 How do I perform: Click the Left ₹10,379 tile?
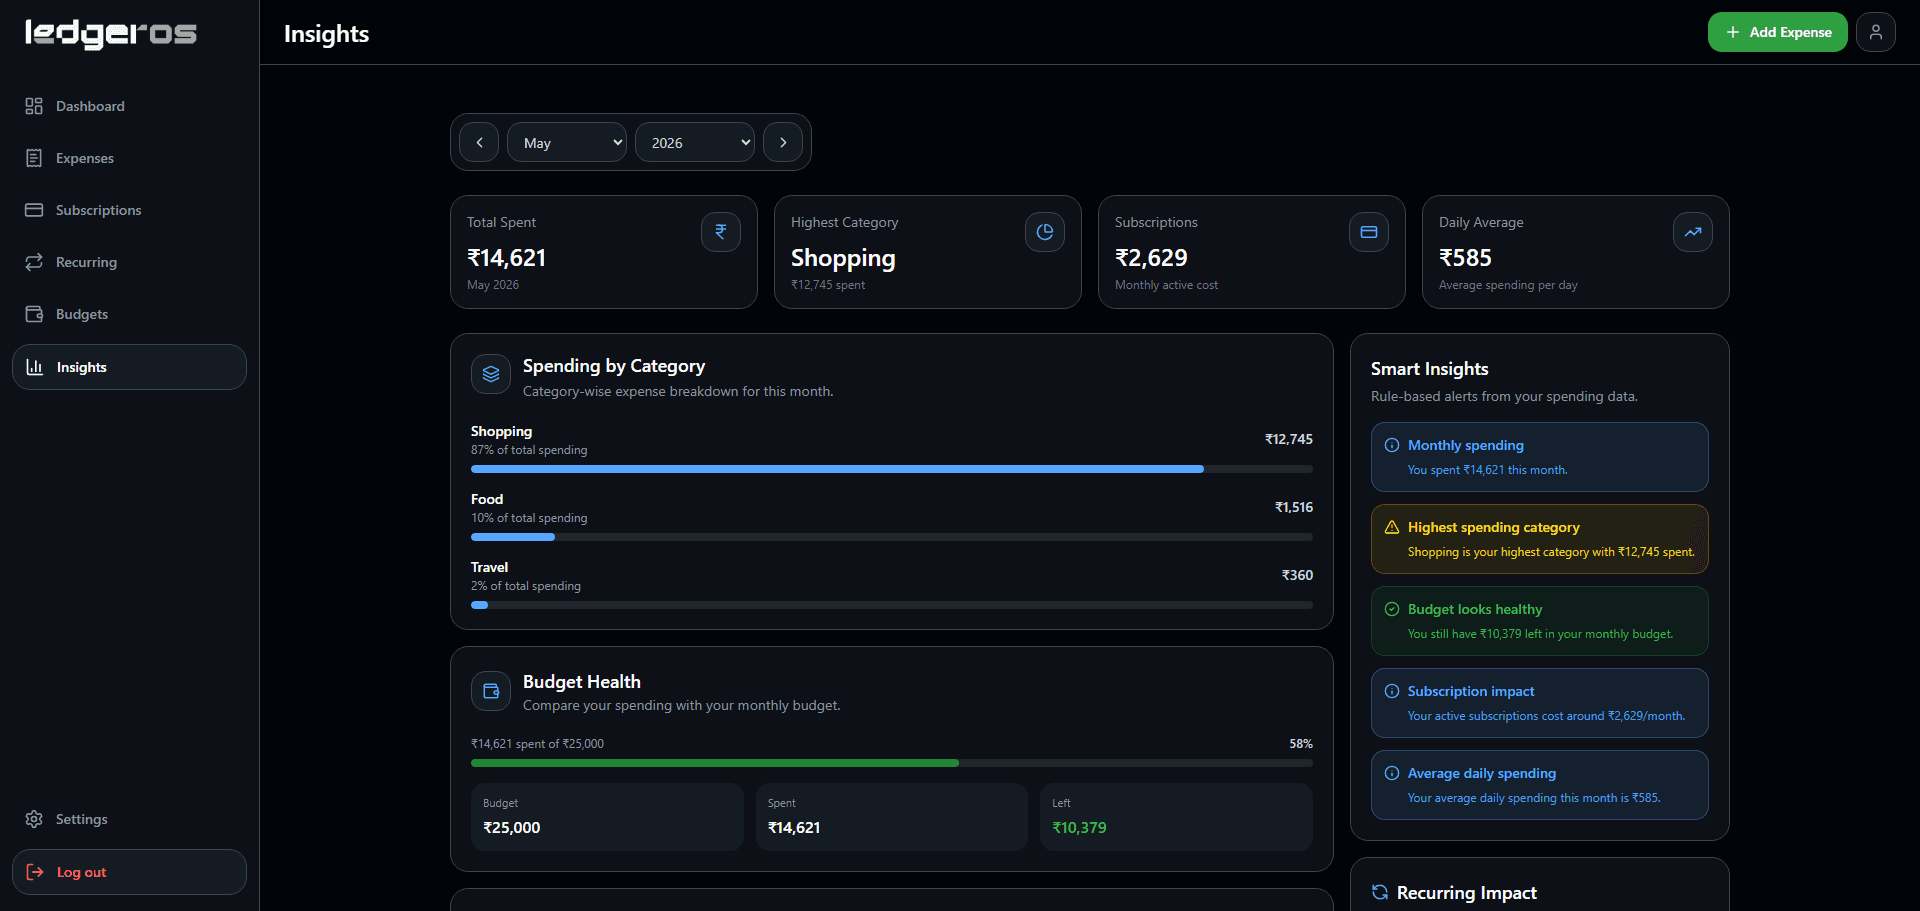(1176, 817)
